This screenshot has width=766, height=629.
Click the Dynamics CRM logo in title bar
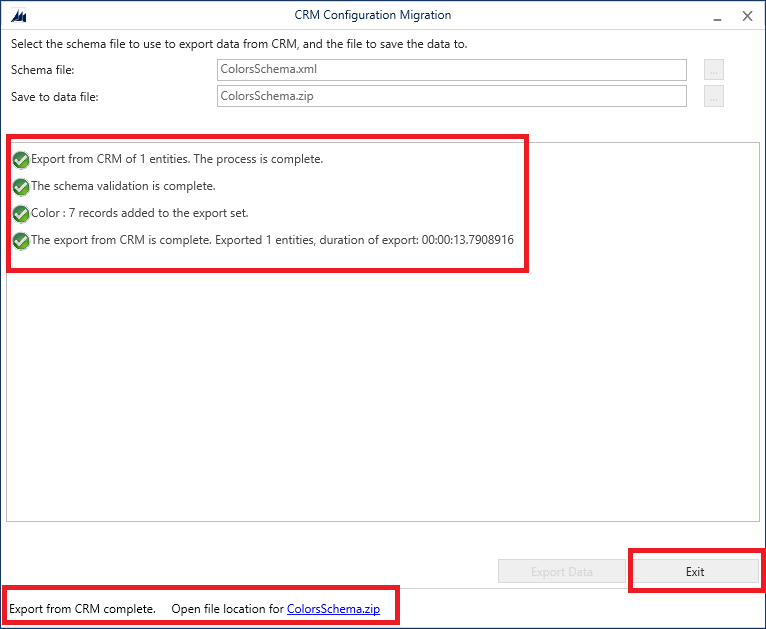[19, 16]
